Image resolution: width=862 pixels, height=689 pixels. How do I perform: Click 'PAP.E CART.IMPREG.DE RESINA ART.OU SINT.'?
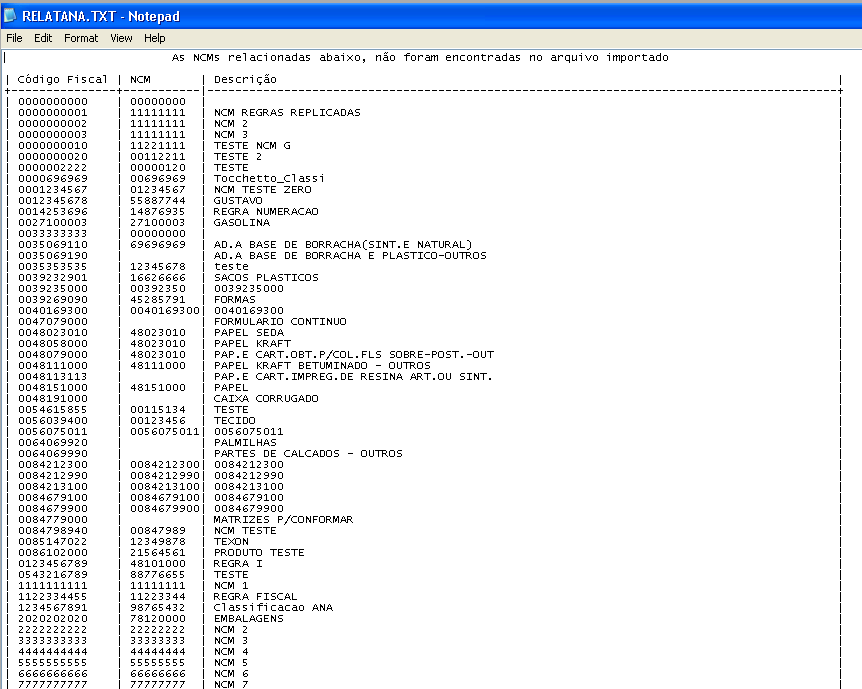click(x=353, y=376)
